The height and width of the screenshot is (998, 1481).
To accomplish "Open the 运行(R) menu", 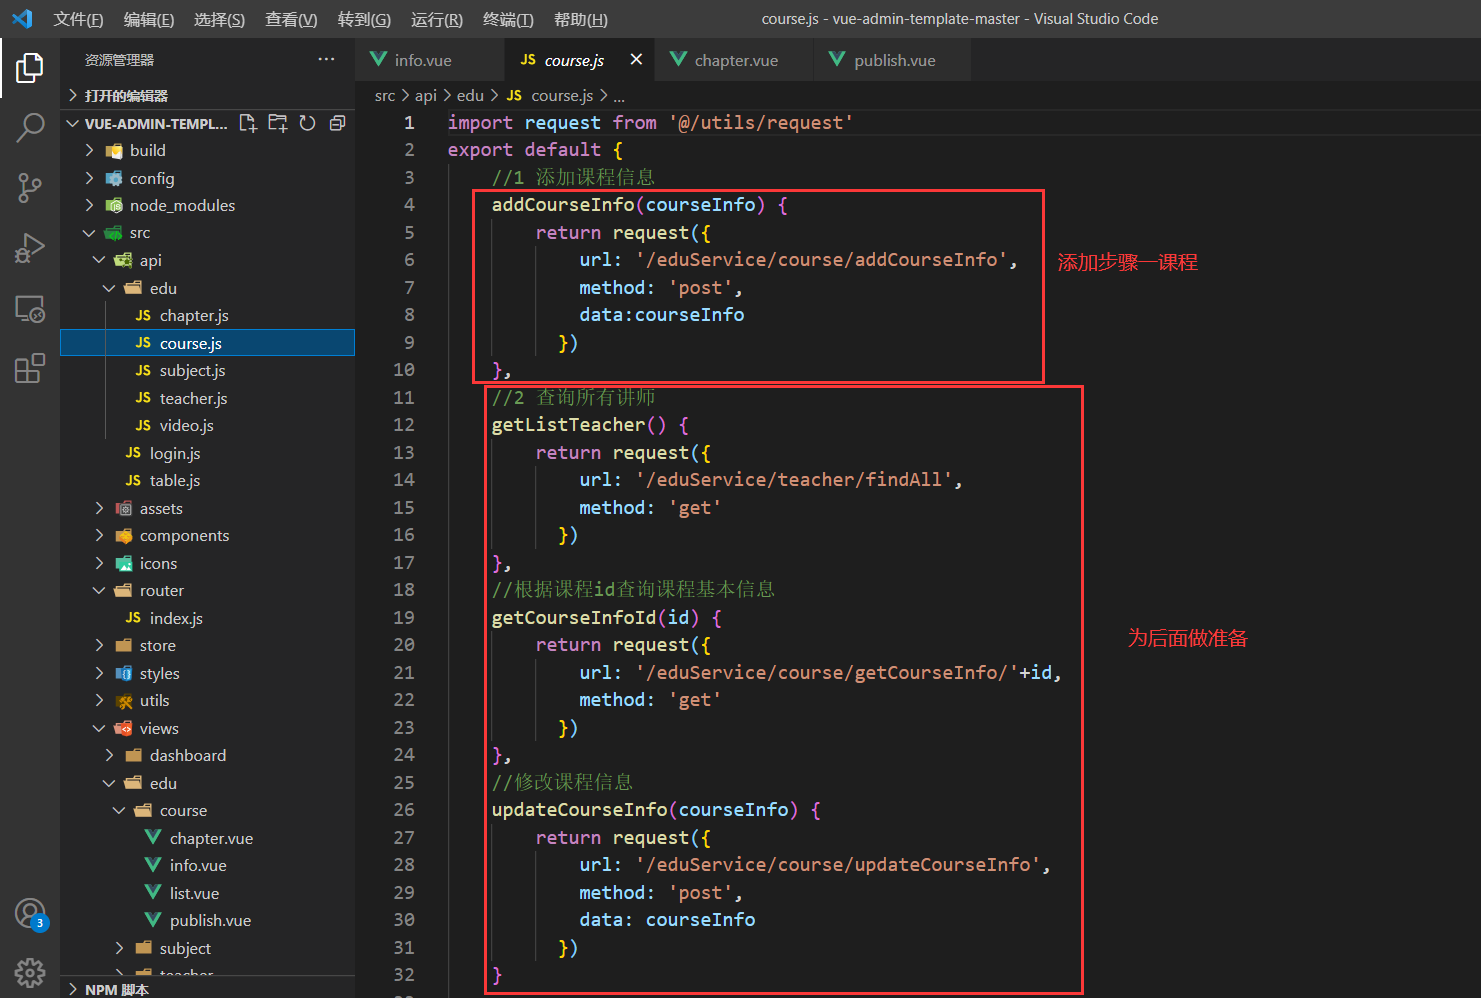I will pyautogui.click(x=437, y=19).
